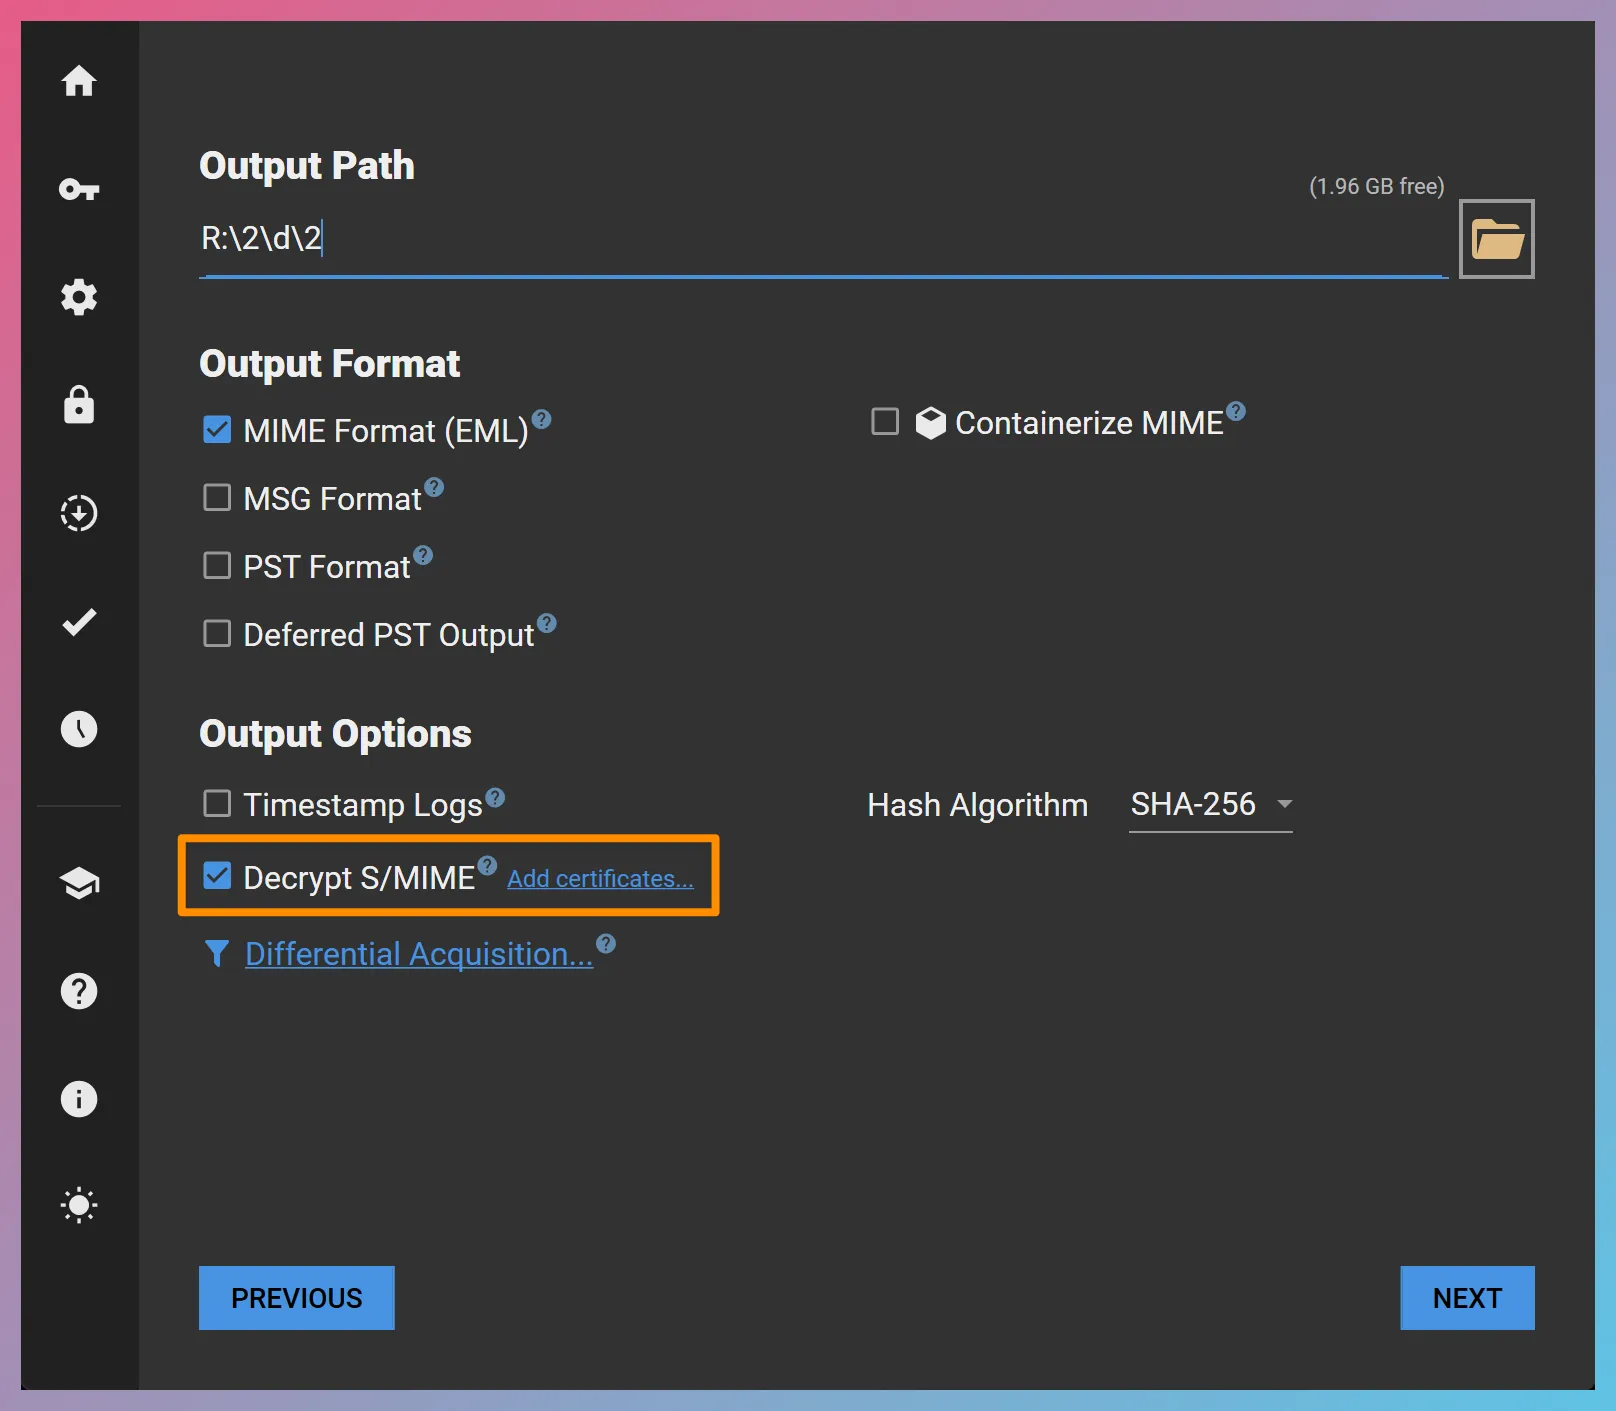This screenshot has height=1411, width=1616.
Task: Go to the Home sidebar icon
Action: coord(79,81)
